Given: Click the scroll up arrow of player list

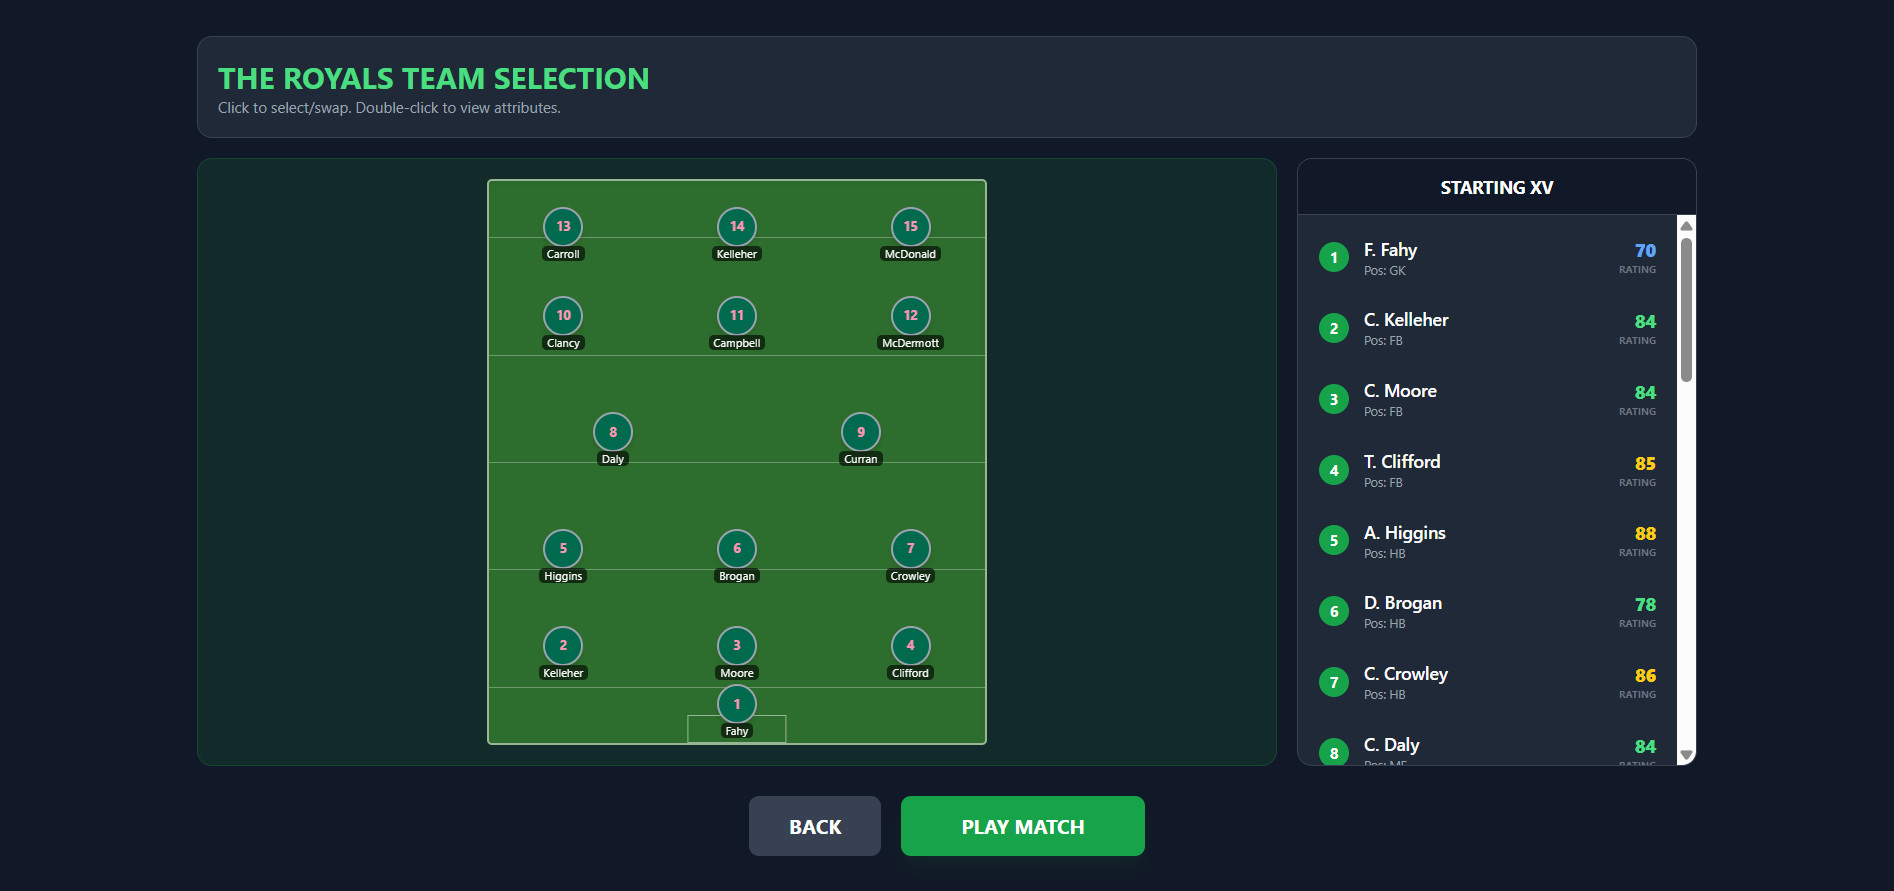Looking at the screenshot, I should click(1686, 226).
